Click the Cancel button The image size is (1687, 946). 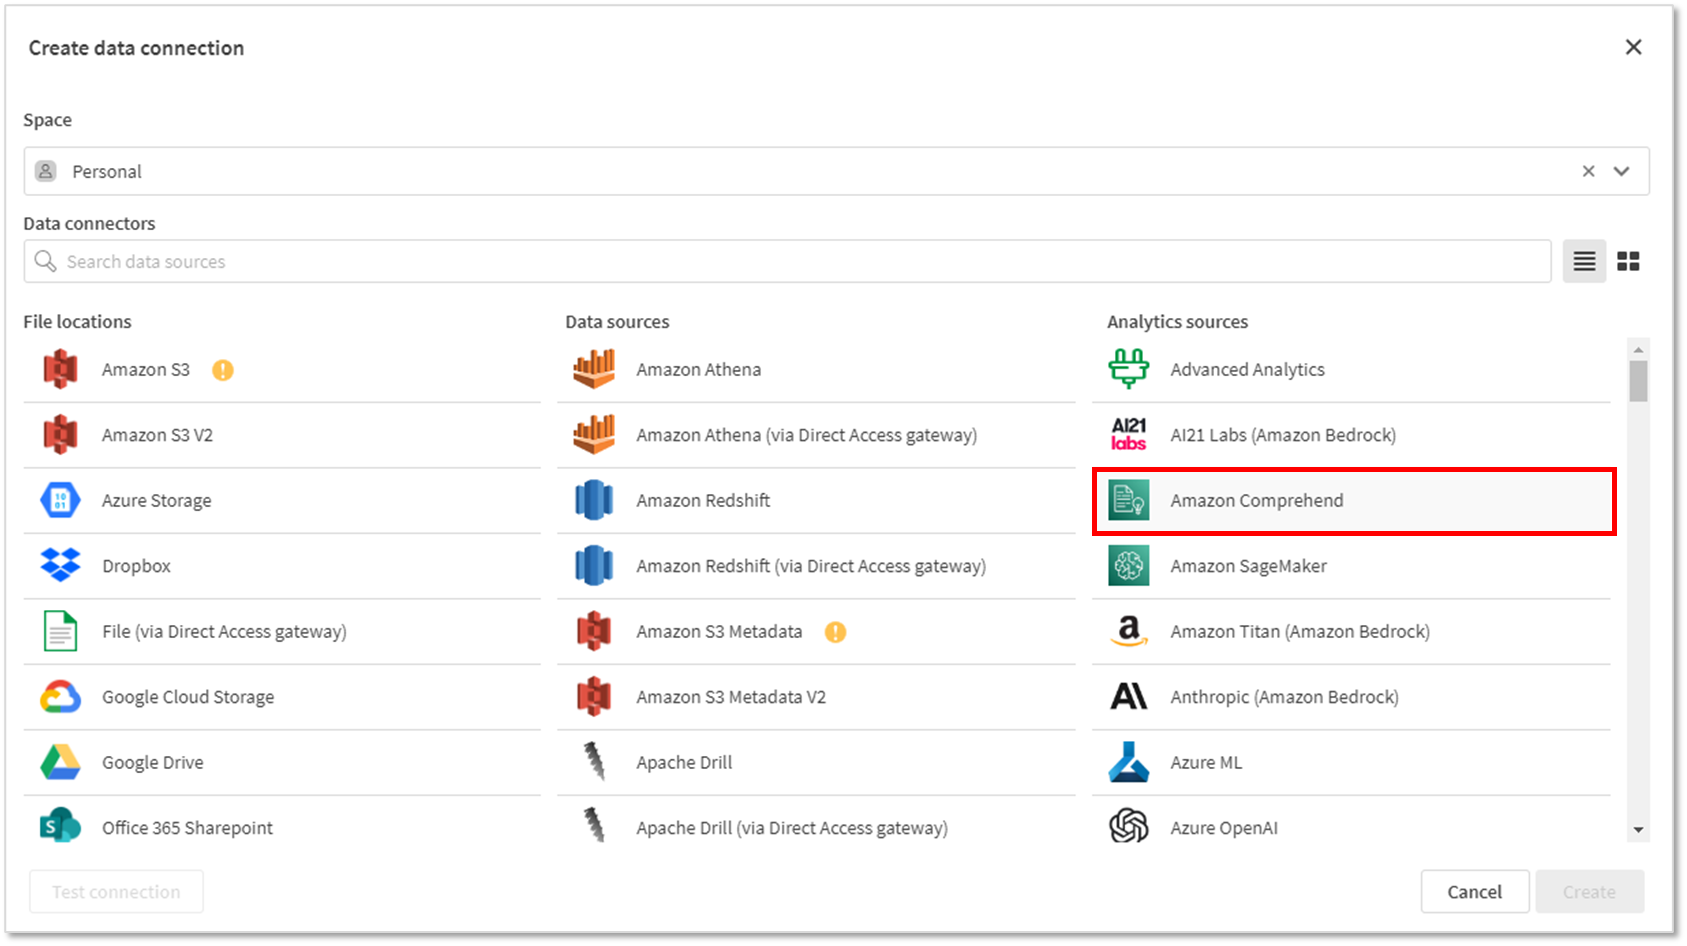point(1475,891)
